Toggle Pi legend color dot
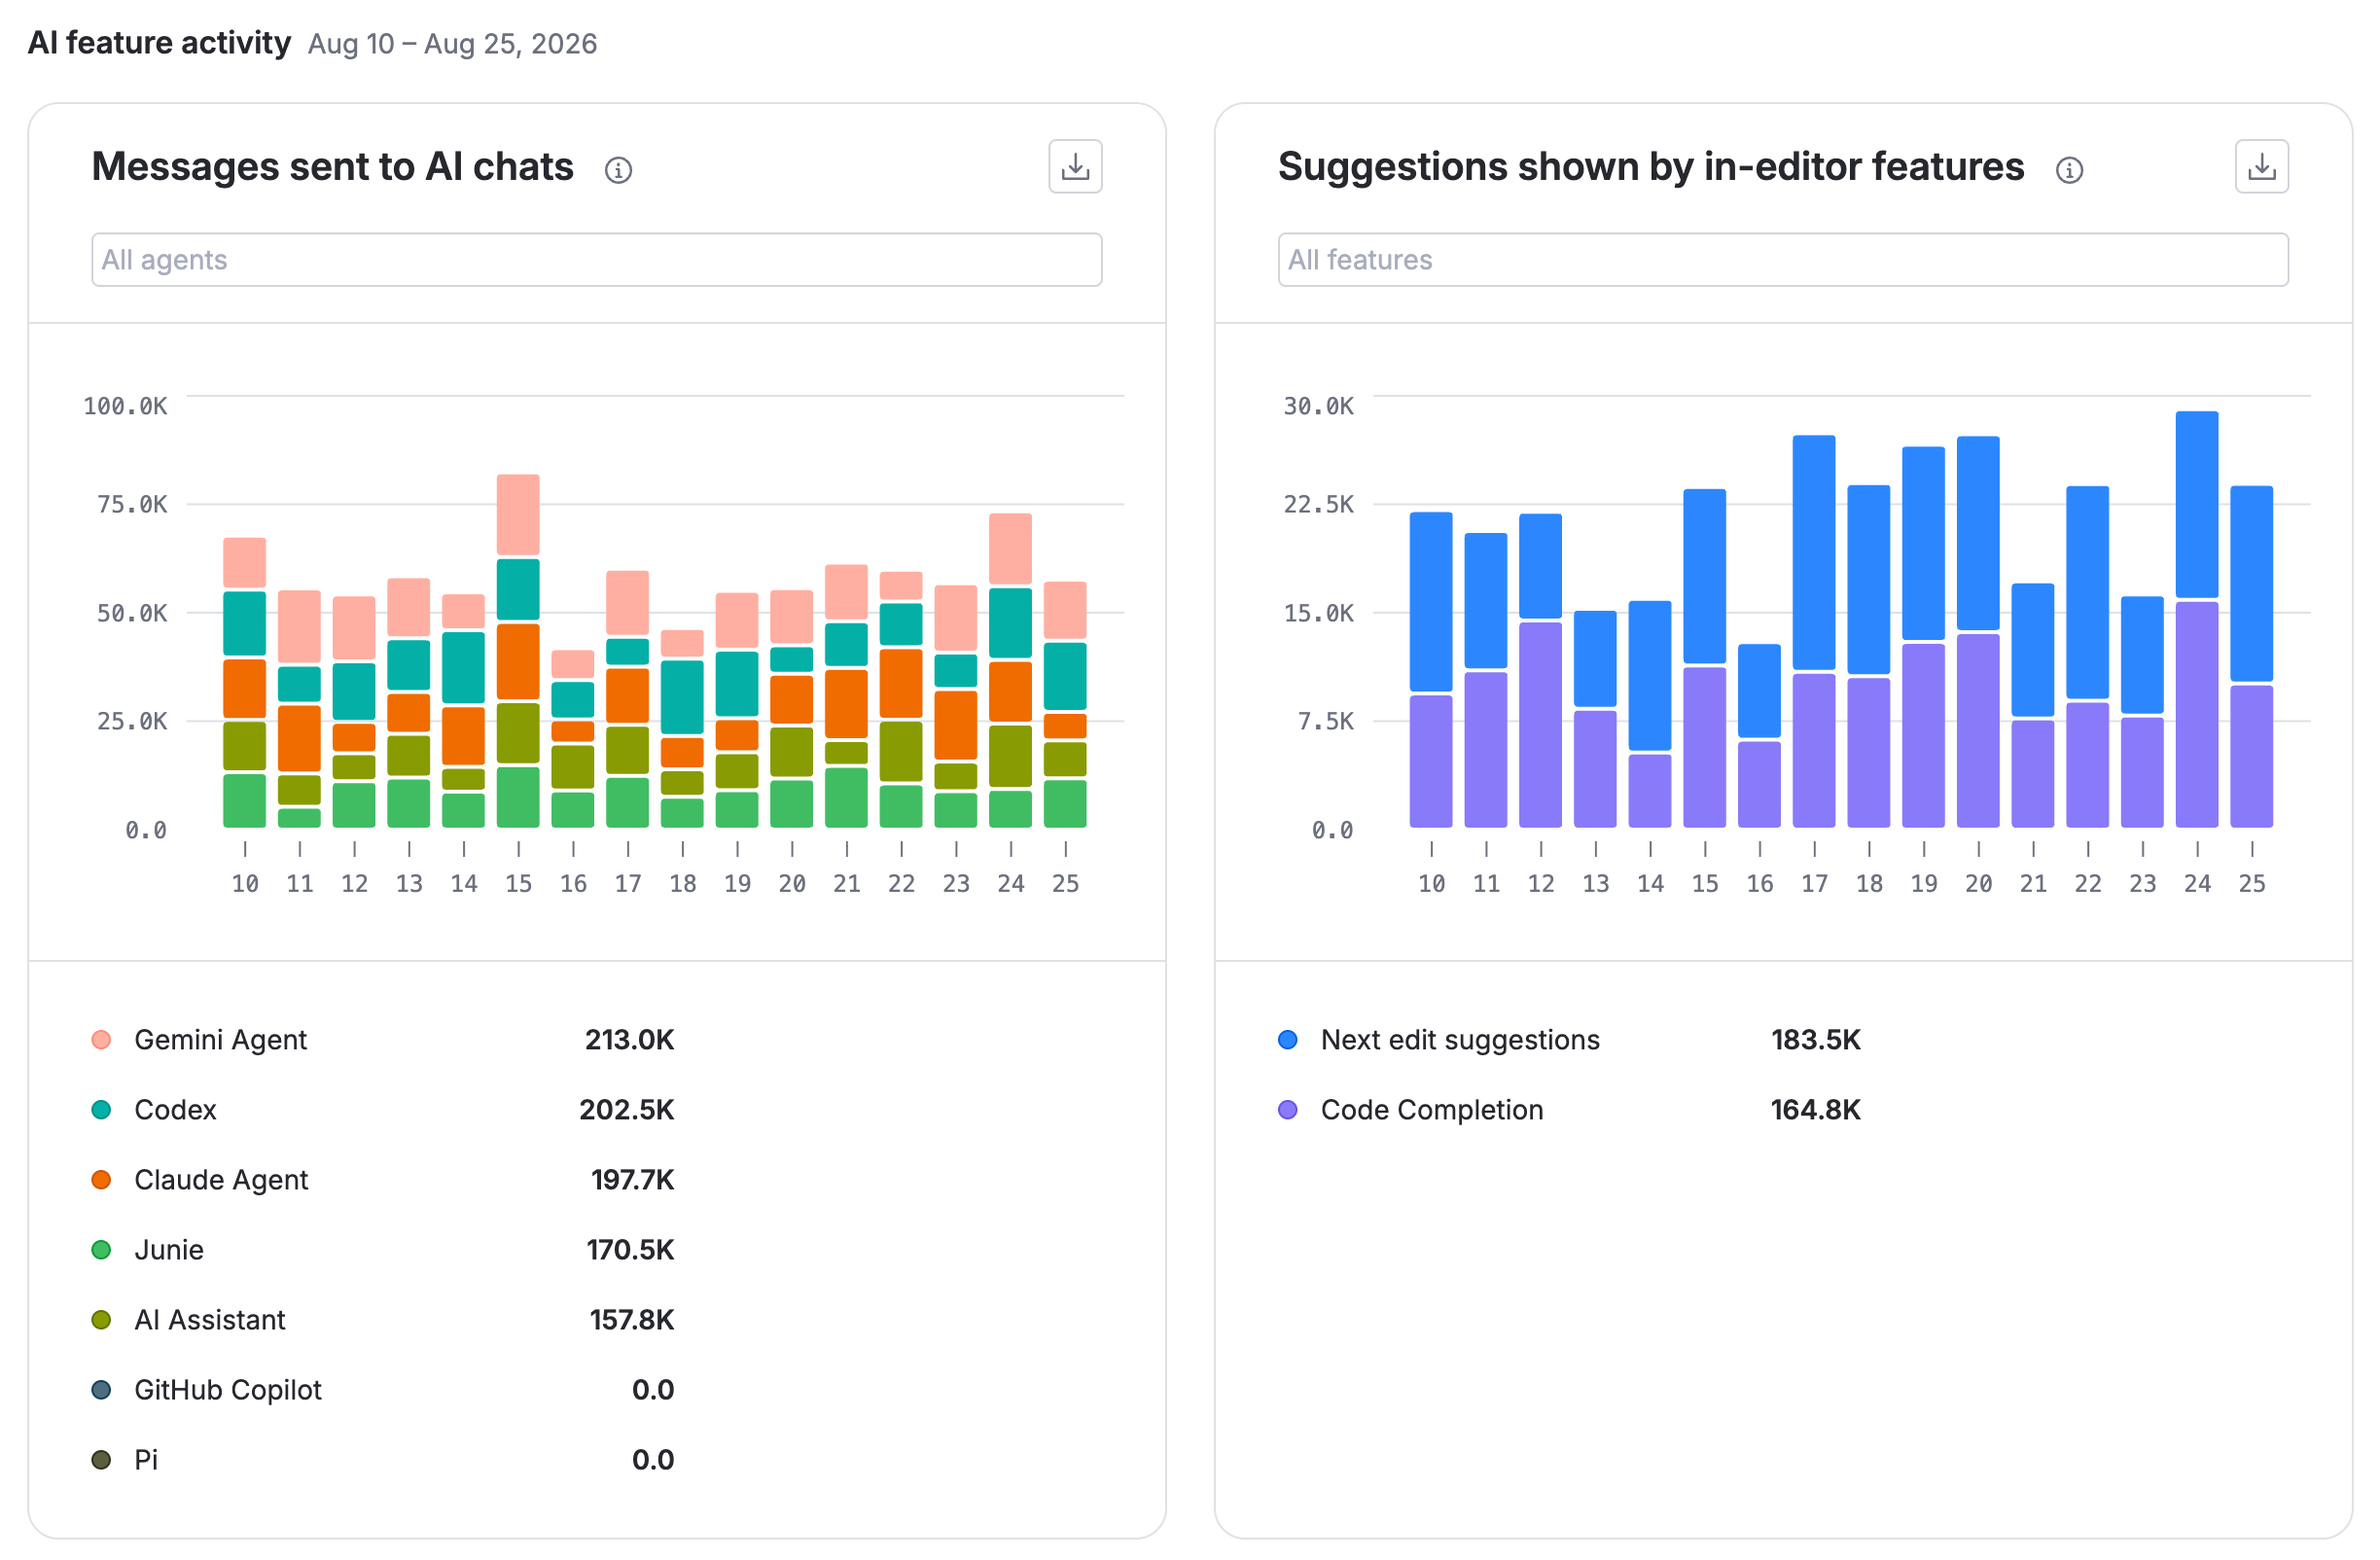Image resolution: width=2380 pixels, height=1560 pixels. [x=101, y=1460]
